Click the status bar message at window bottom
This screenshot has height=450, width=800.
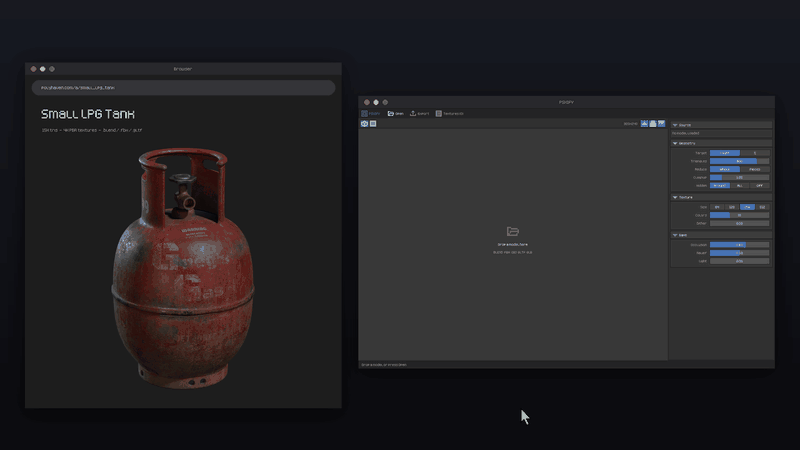384,365
